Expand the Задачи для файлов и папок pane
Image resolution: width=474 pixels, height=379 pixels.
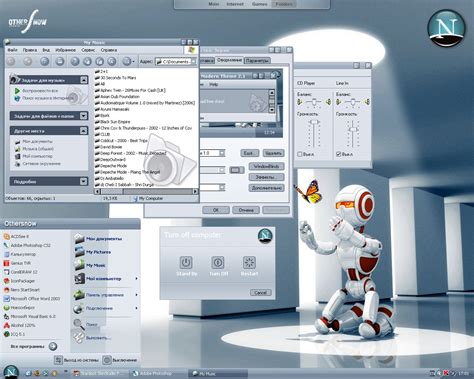click(84, 116)
